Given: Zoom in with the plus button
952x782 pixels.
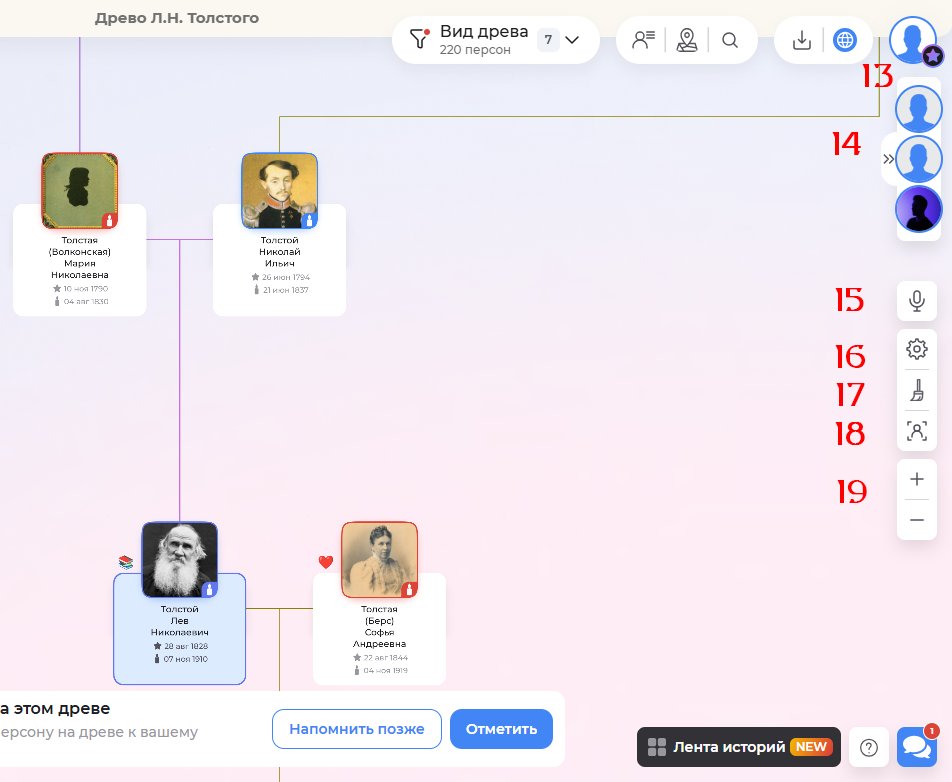Looking at the screenshot, I should tap(916, 479).
